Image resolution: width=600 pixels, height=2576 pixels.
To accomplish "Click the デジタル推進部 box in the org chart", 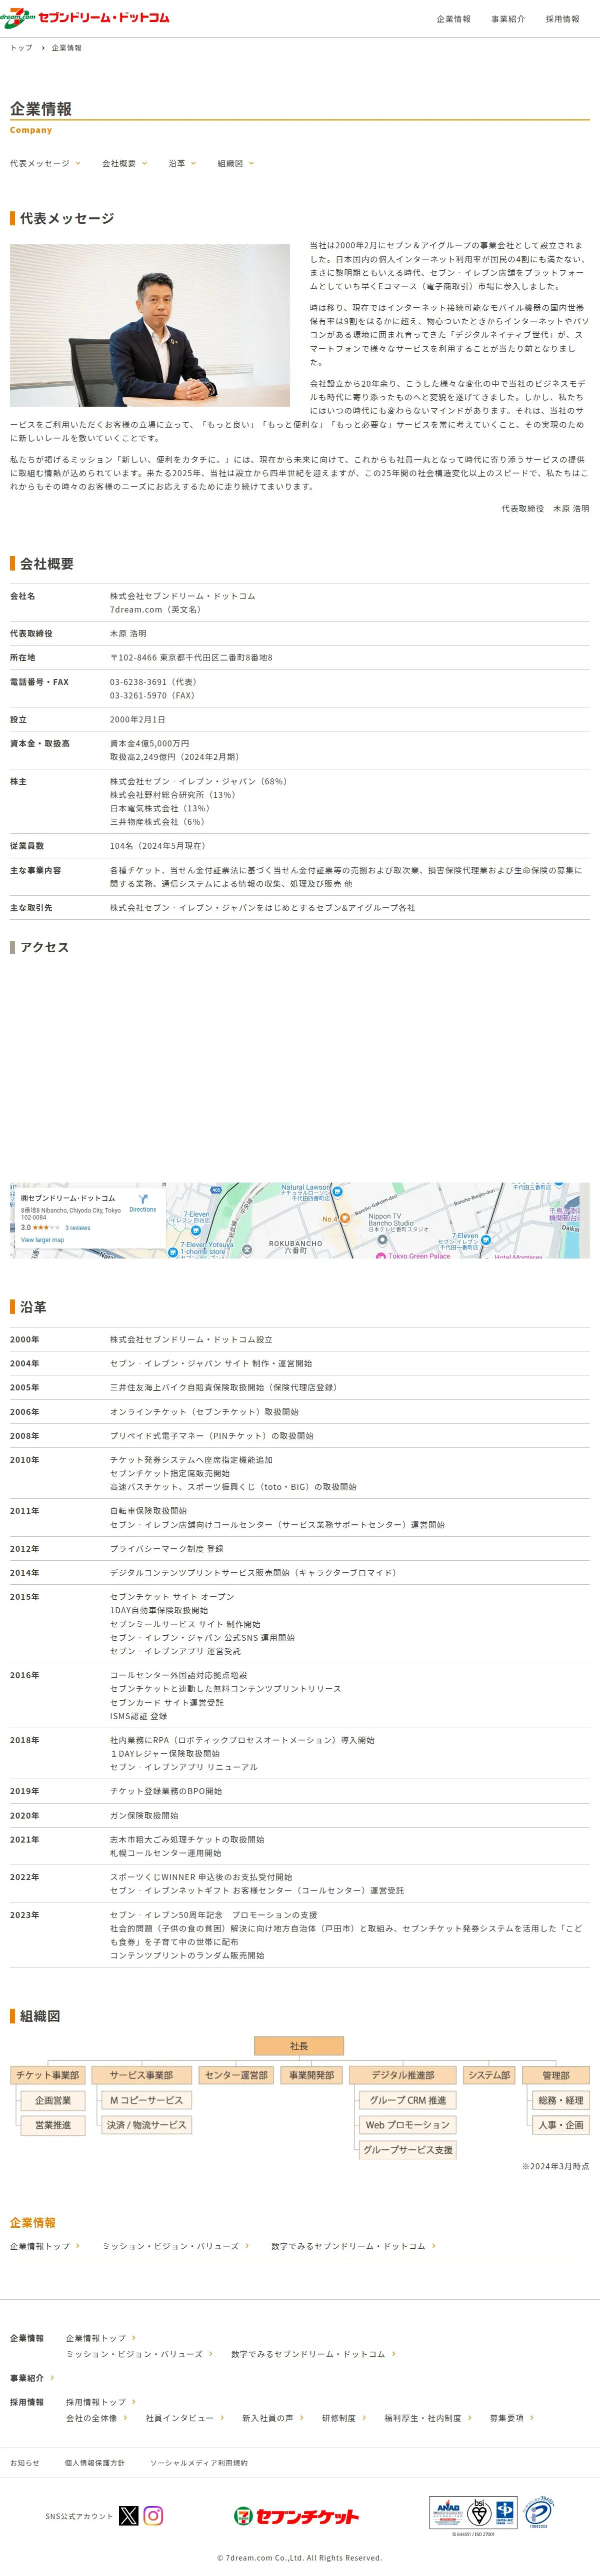I will (403, 2075).
